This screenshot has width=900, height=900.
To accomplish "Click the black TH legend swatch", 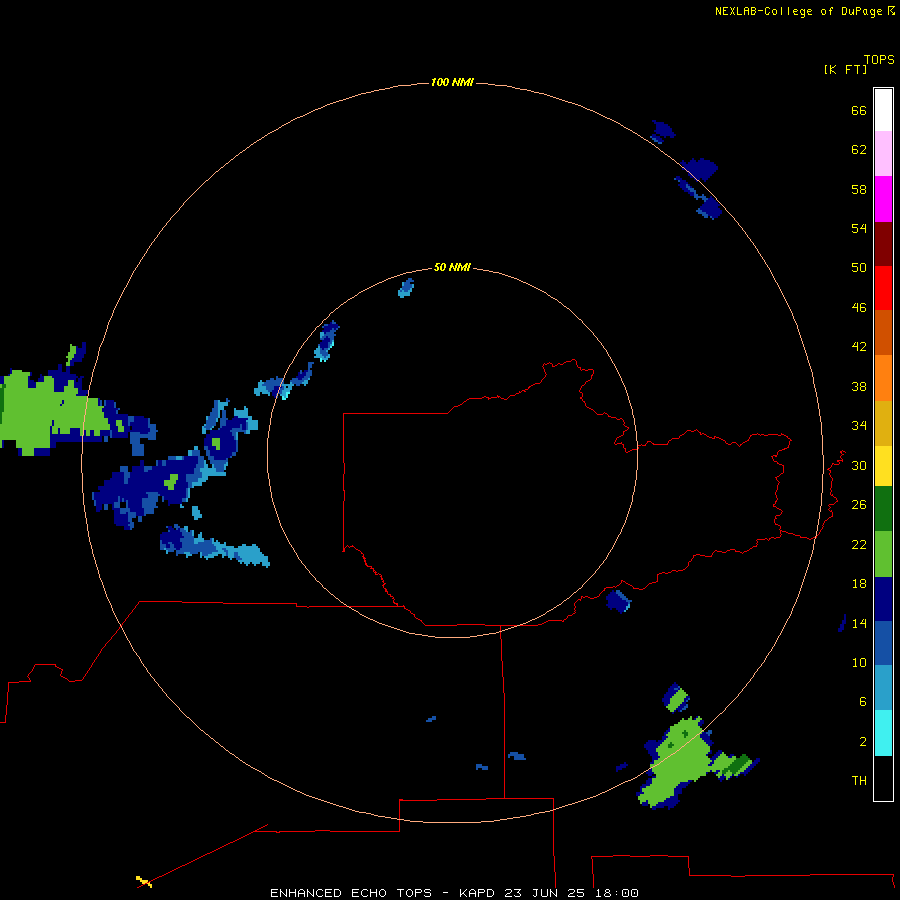I will (883, 778).
